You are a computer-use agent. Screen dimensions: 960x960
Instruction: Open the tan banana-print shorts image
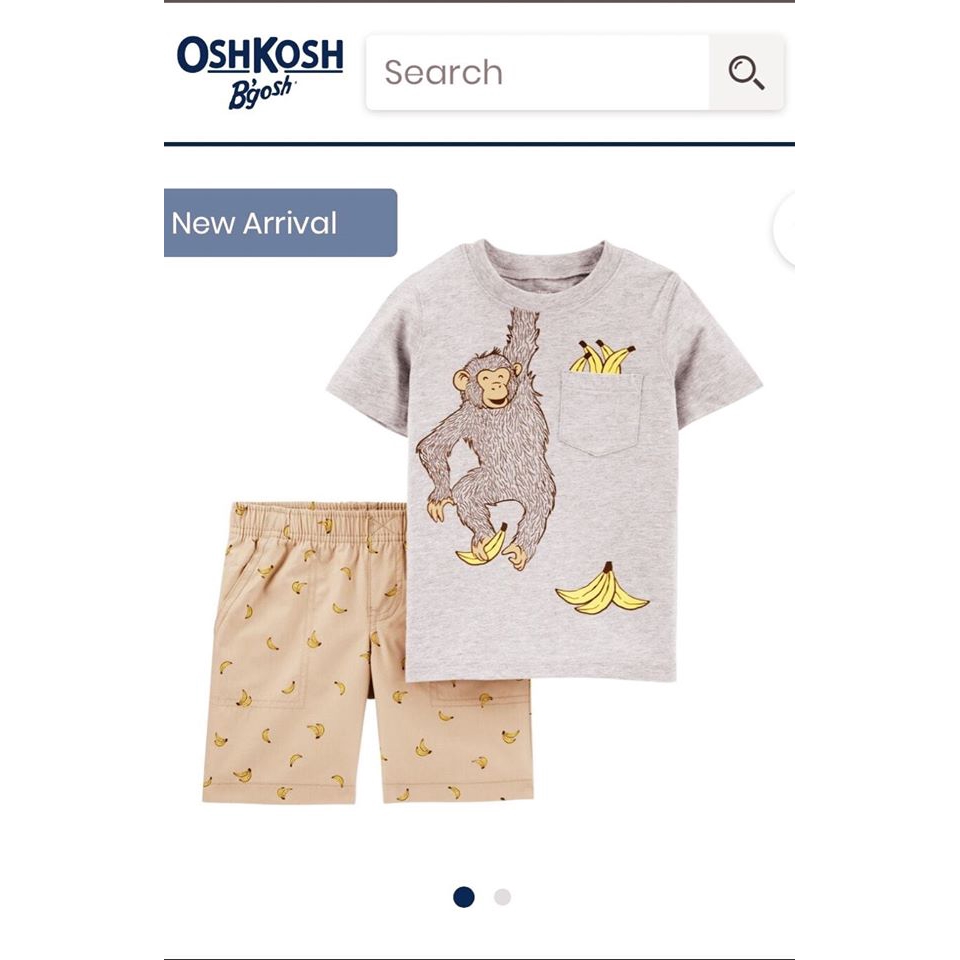click(x=367, y=653)
